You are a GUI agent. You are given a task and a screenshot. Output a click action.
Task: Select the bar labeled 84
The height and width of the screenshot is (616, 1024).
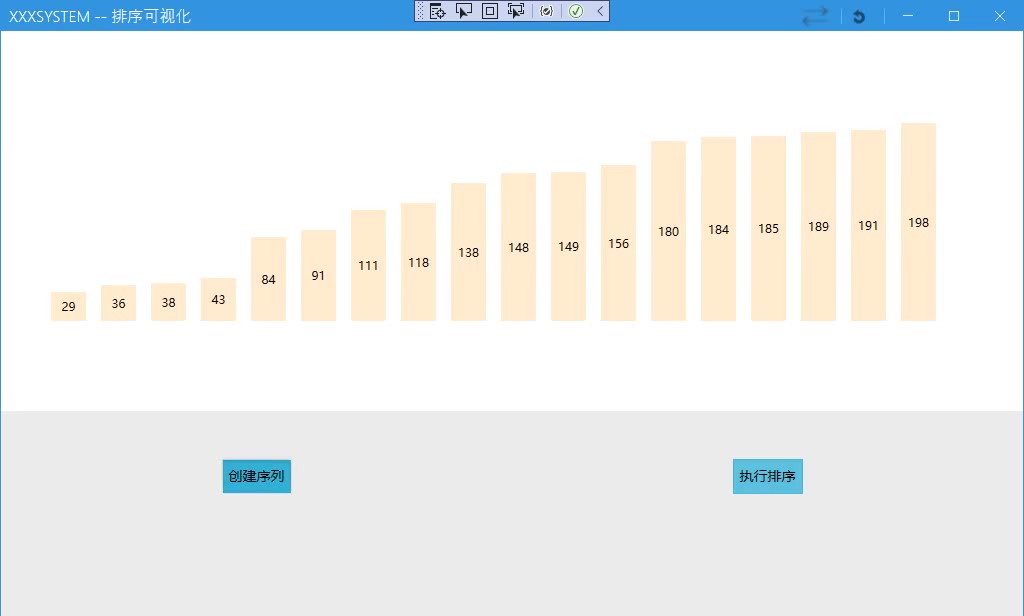pyautogui.click(x=268, y=279)
